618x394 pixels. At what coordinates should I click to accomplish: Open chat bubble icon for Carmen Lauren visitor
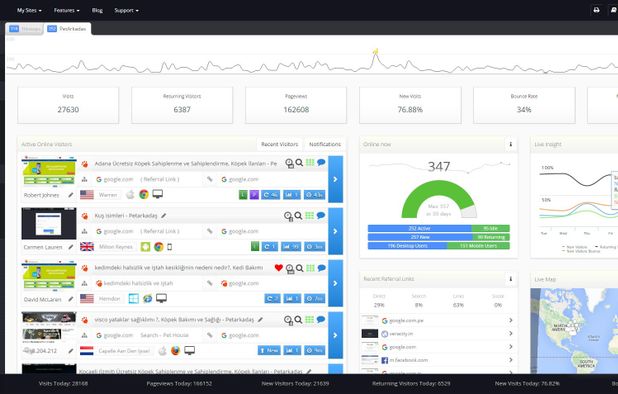pyautogui.click(x=321, y=215)
